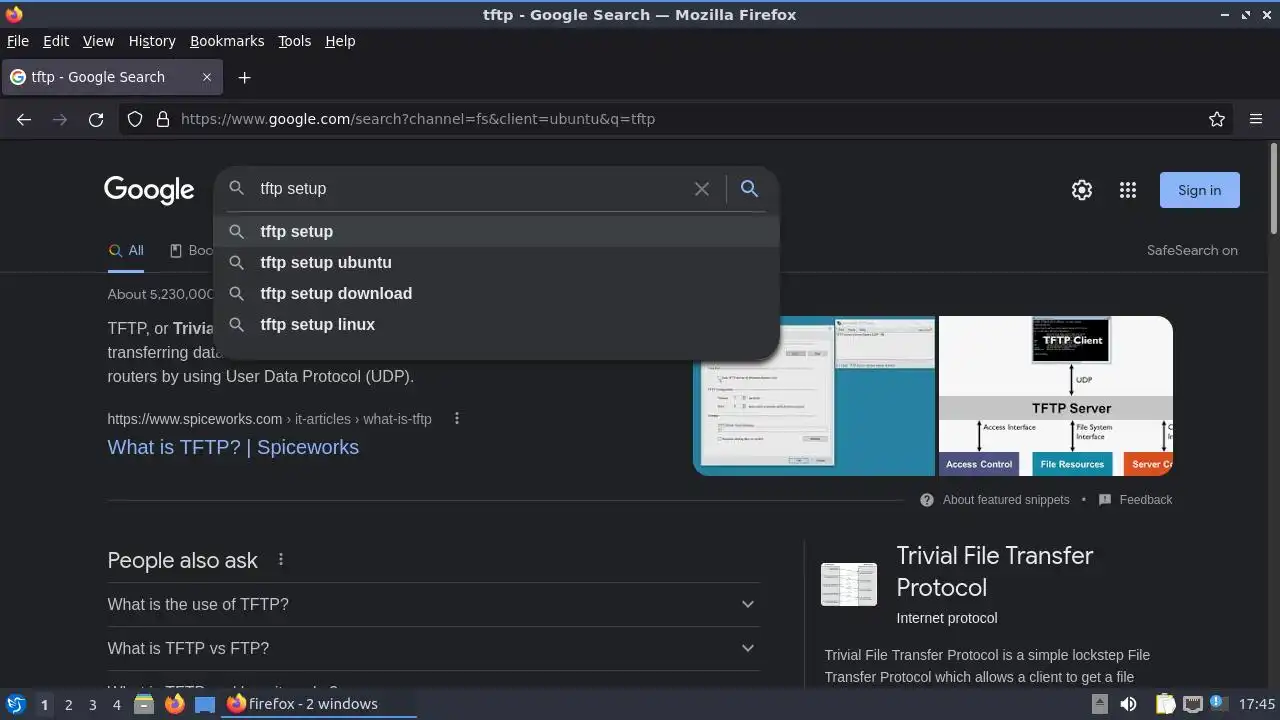The height and width of the screenshot is (720, 1280).
Task: Open TFTP Server diagram thumbnail
Action: (x=1055, y=396)
